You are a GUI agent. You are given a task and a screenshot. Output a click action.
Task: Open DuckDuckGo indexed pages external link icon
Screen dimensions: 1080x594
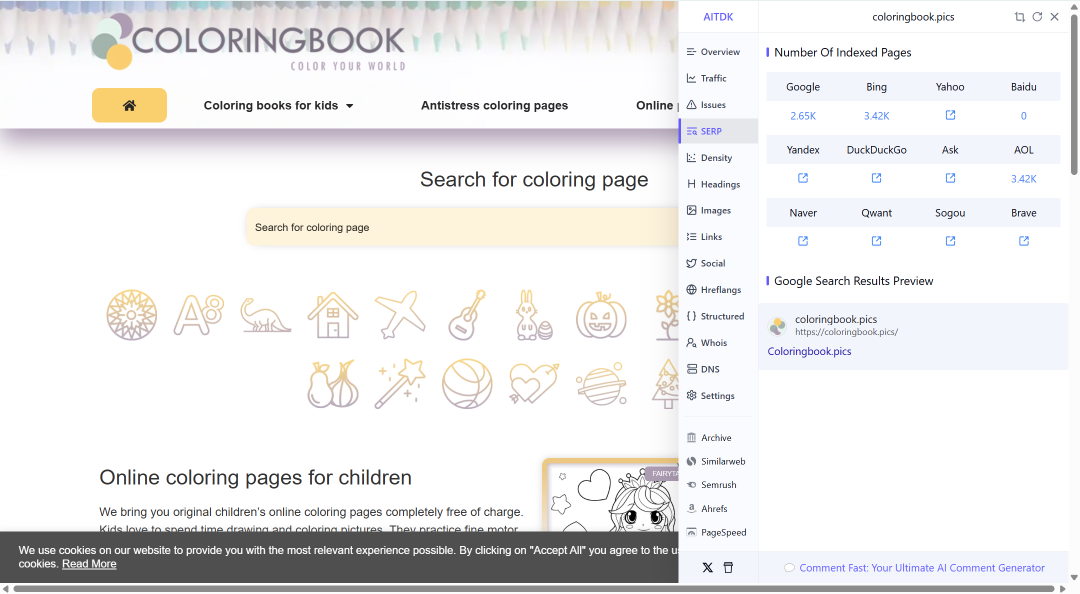876,178
